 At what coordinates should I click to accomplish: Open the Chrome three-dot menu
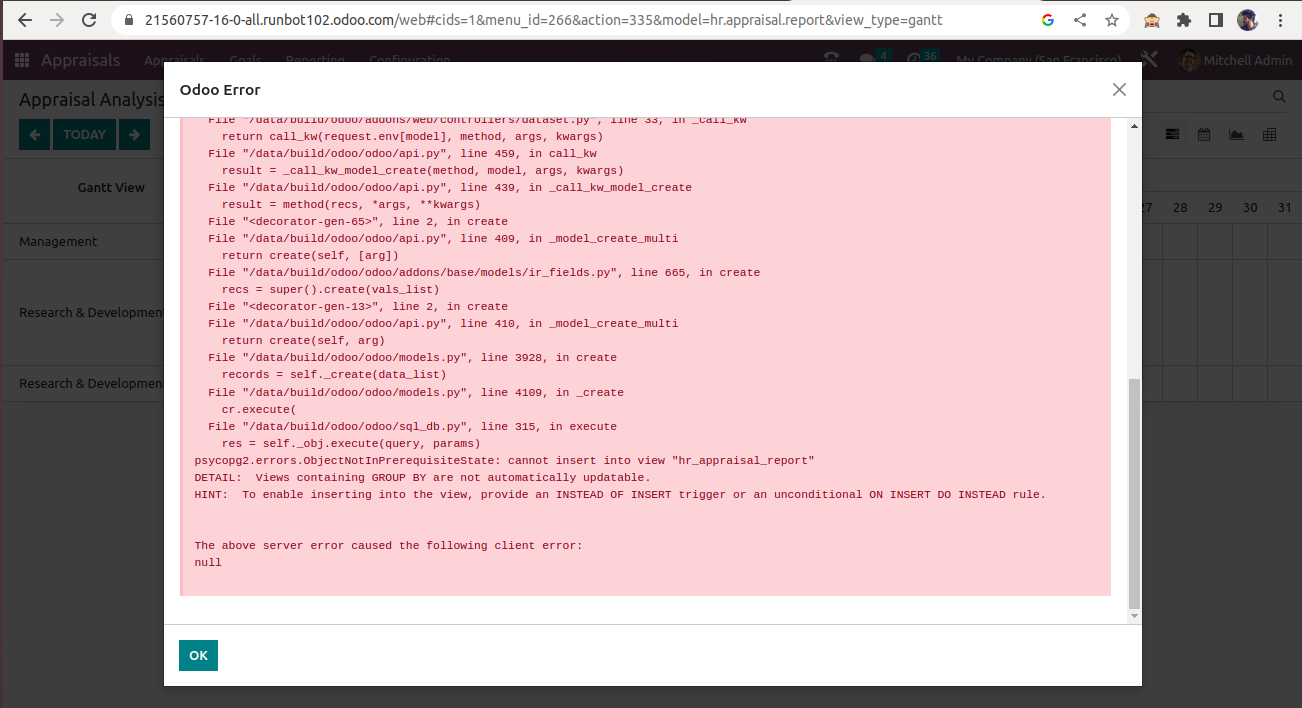pyautogui.click(x=1280, y=20)
